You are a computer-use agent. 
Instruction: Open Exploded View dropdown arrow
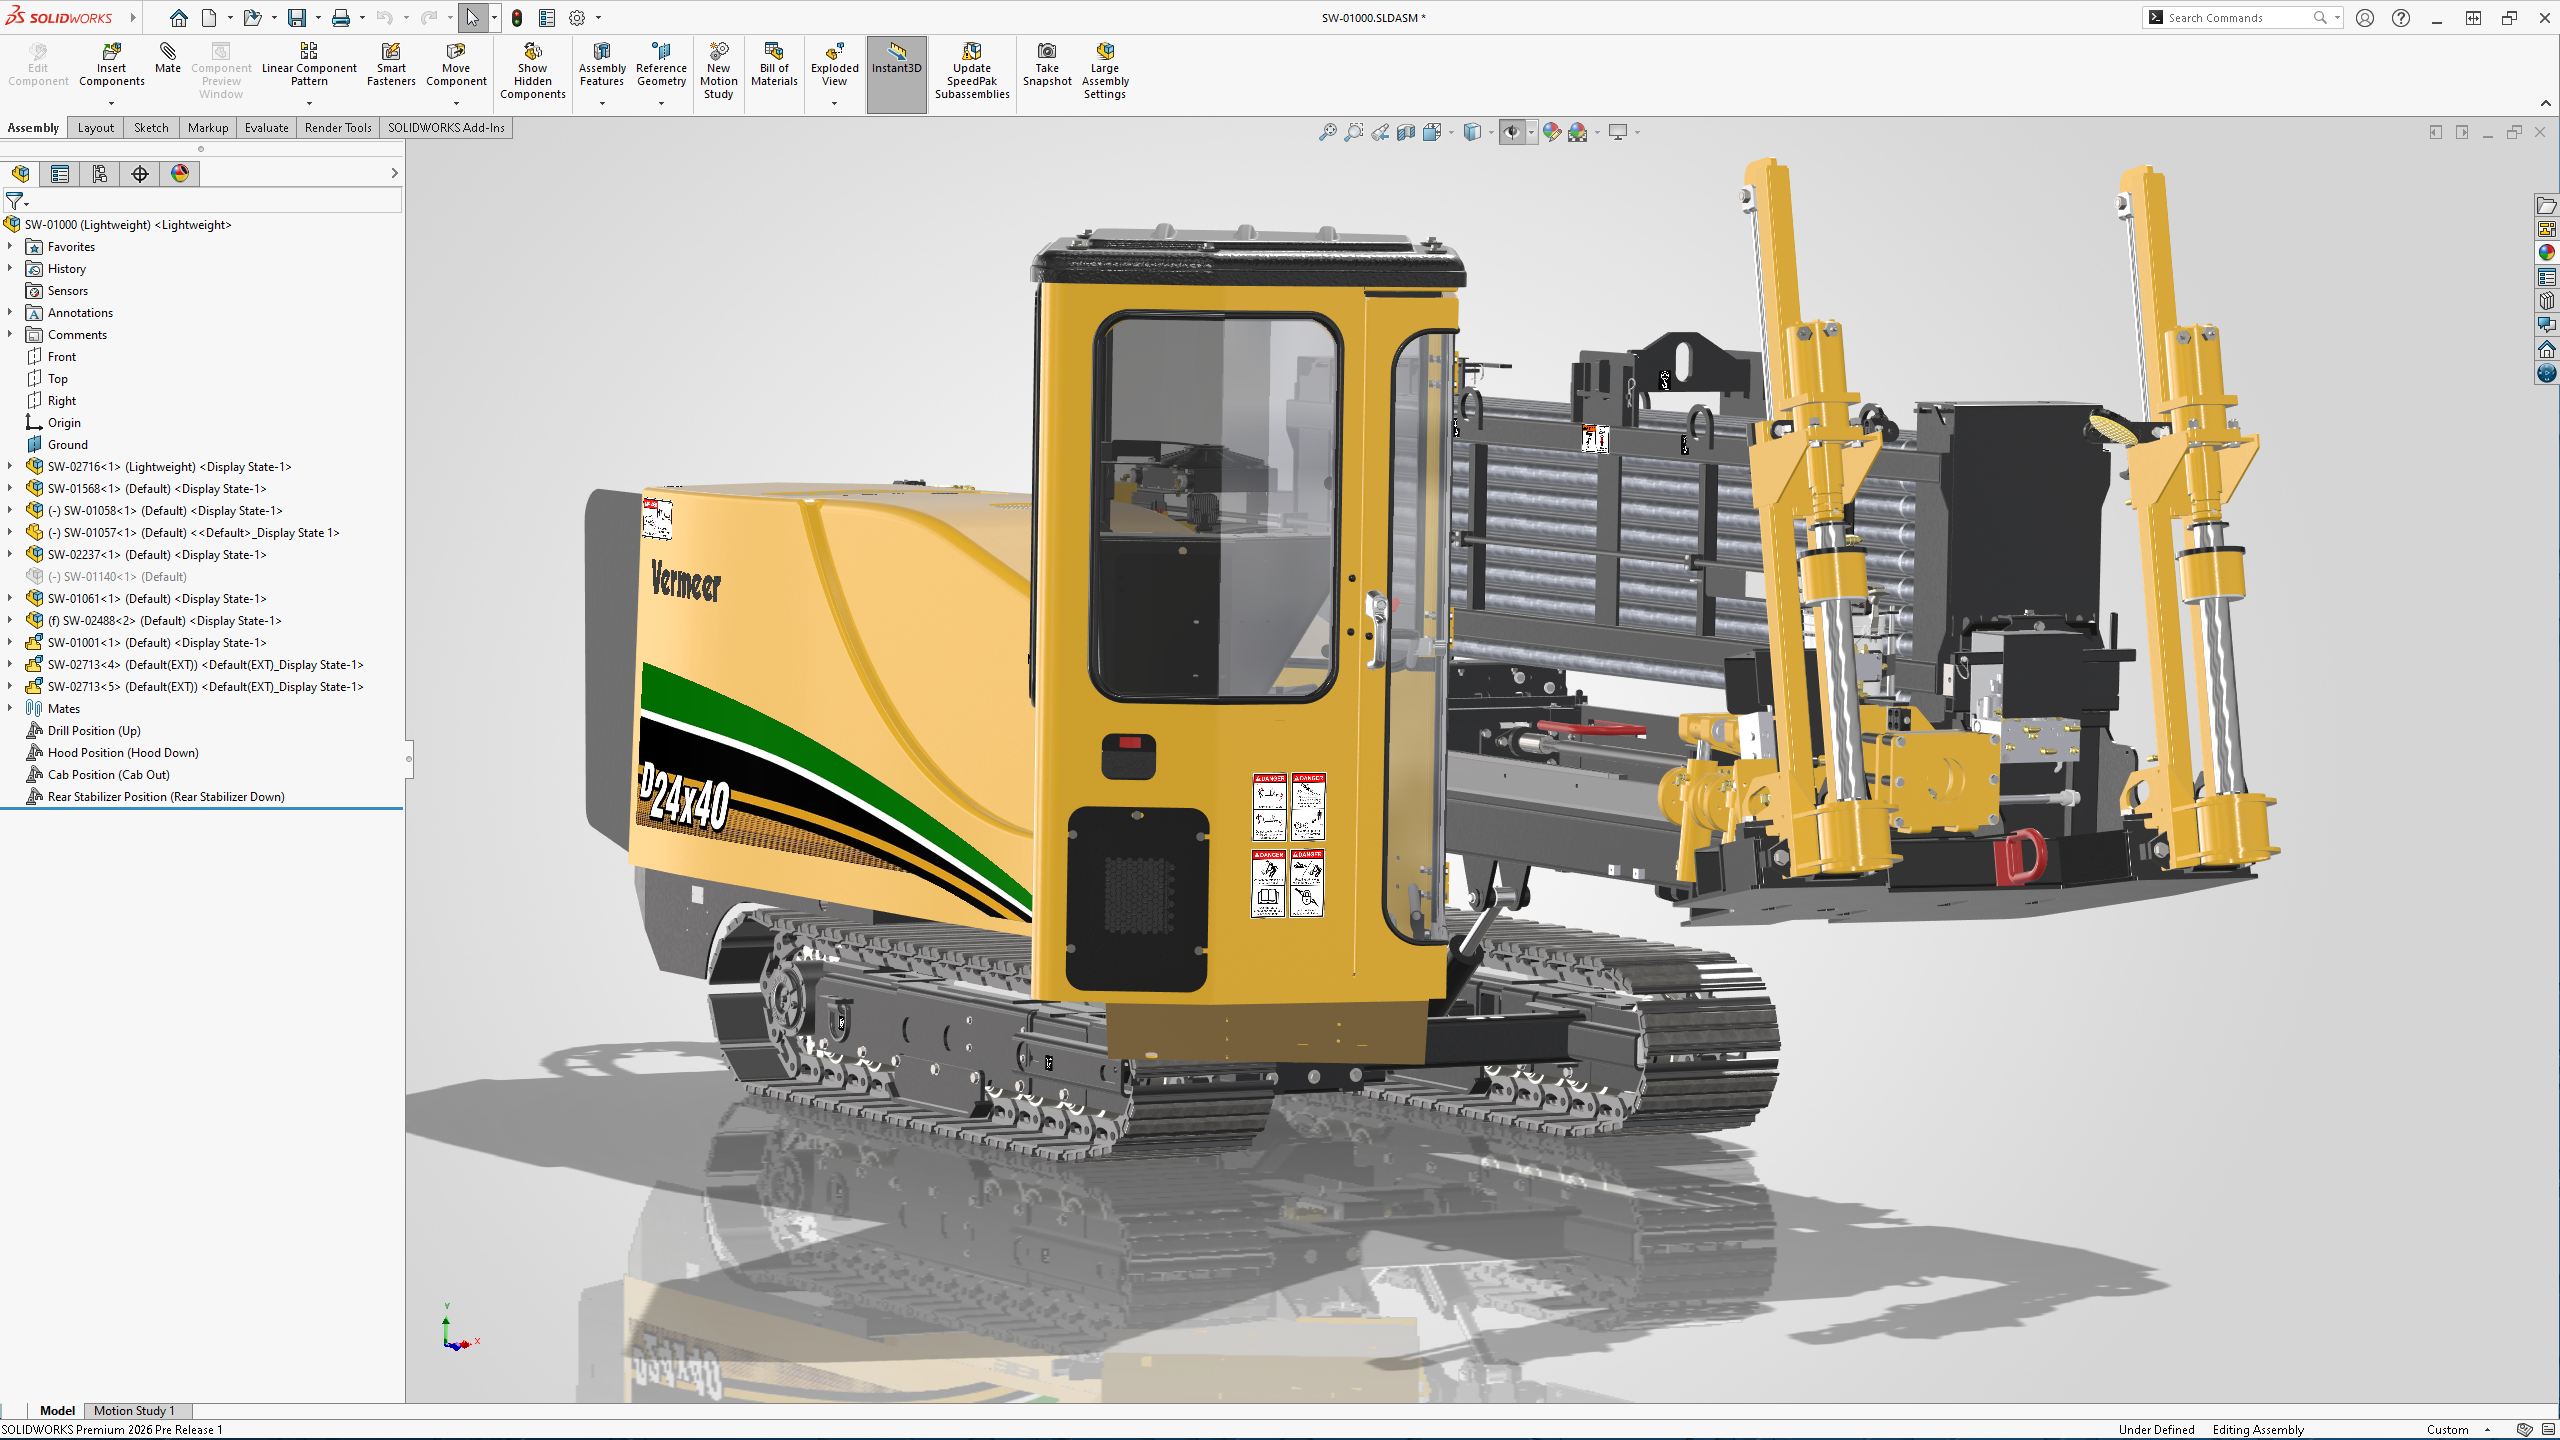[834, 103]
